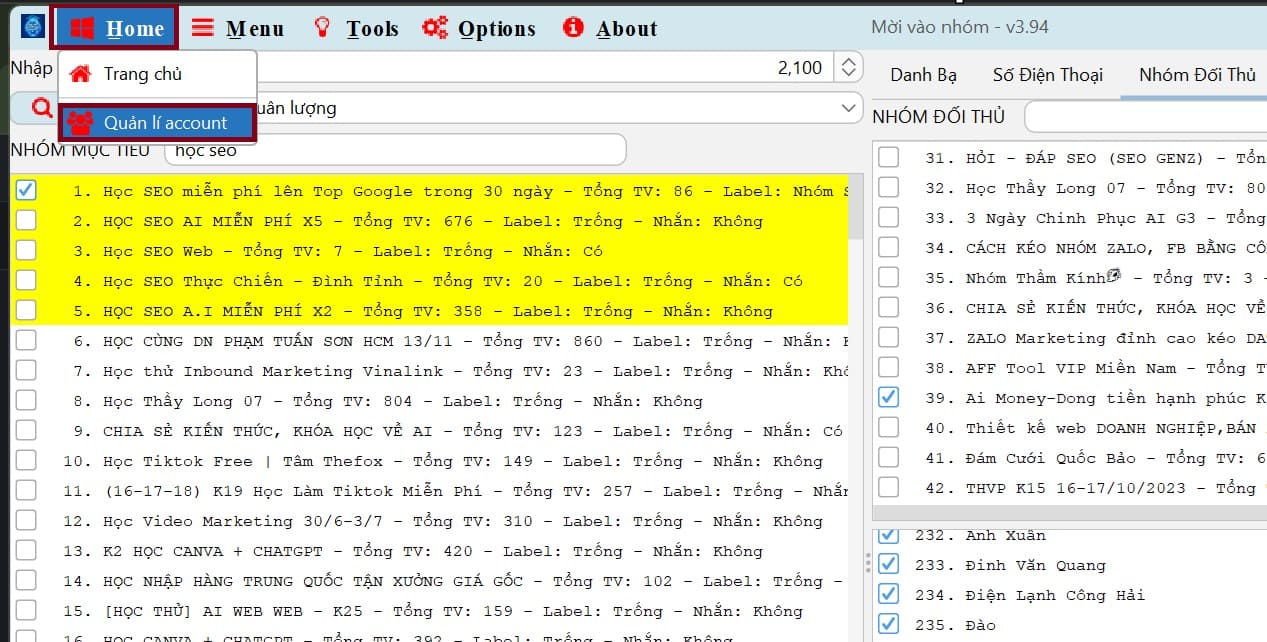The image size is (1267, 642).
Task: Check group 8 Học Thầy Long 07 in target list
Action: (x=26, y=400)
